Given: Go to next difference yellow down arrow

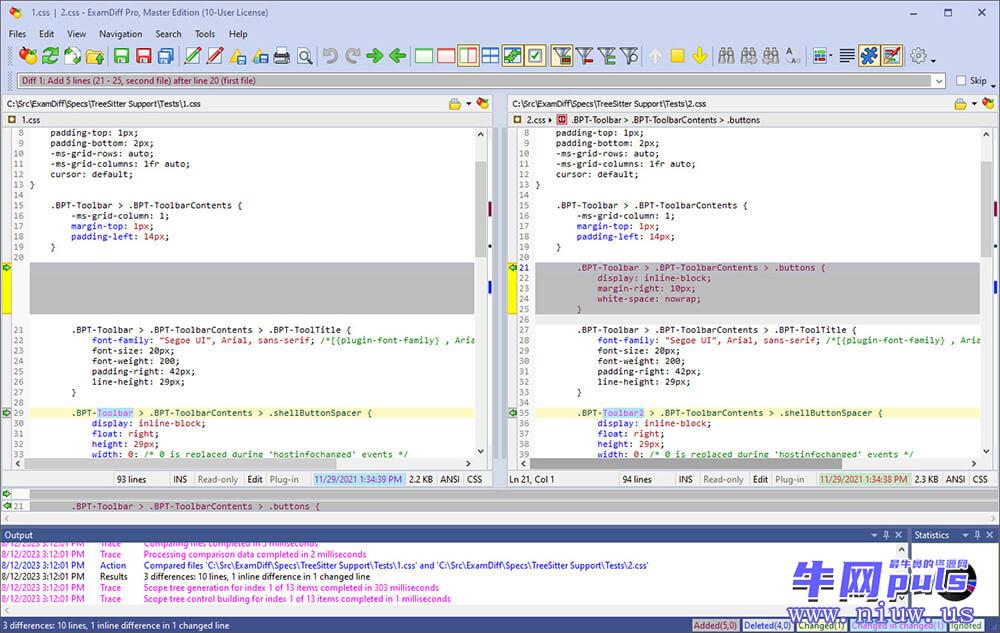Looking at the screenshot, I should pos(700,56).
